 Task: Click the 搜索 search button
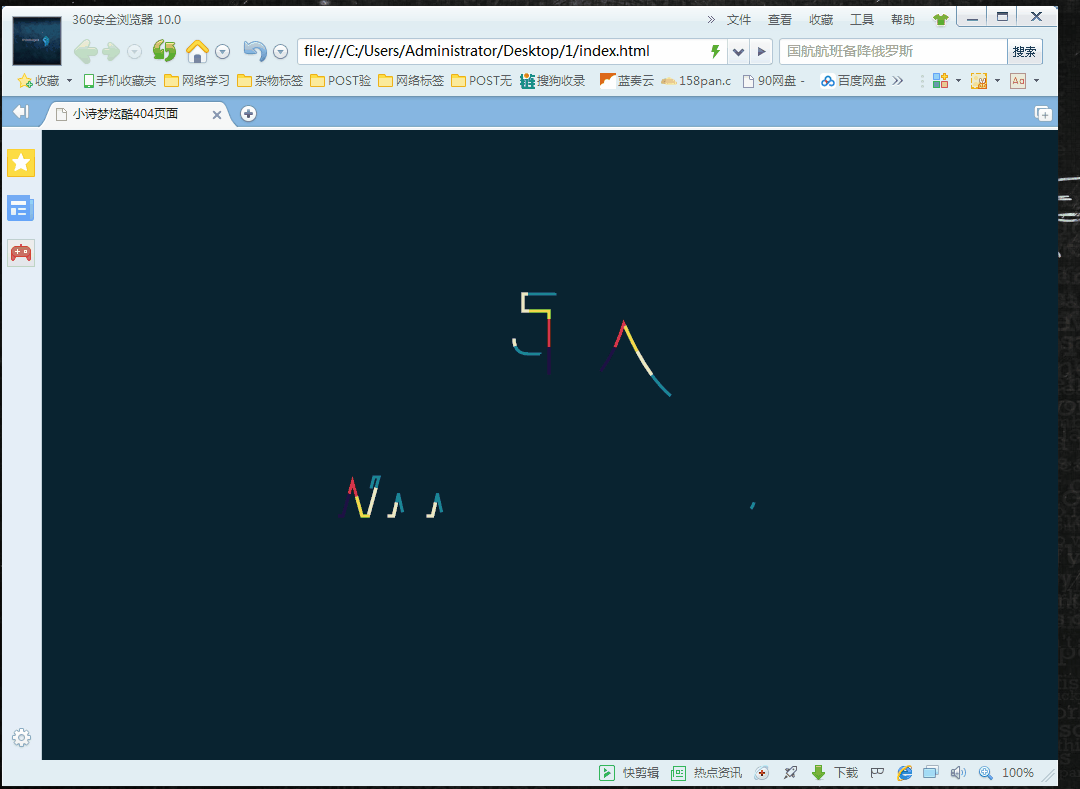pos(1024,50)
